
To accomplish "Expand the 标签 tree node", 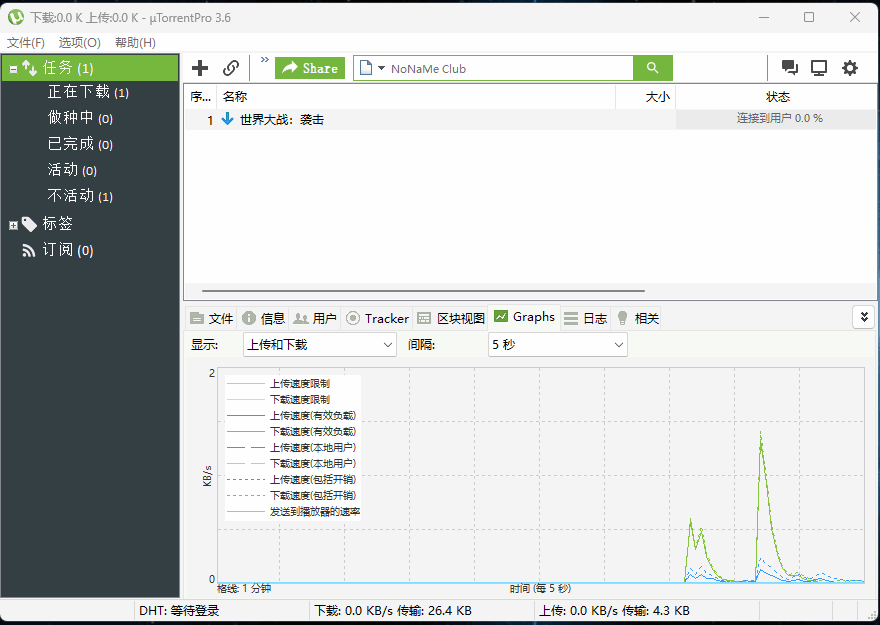I will pyautogui.click(x=13, y=226).
